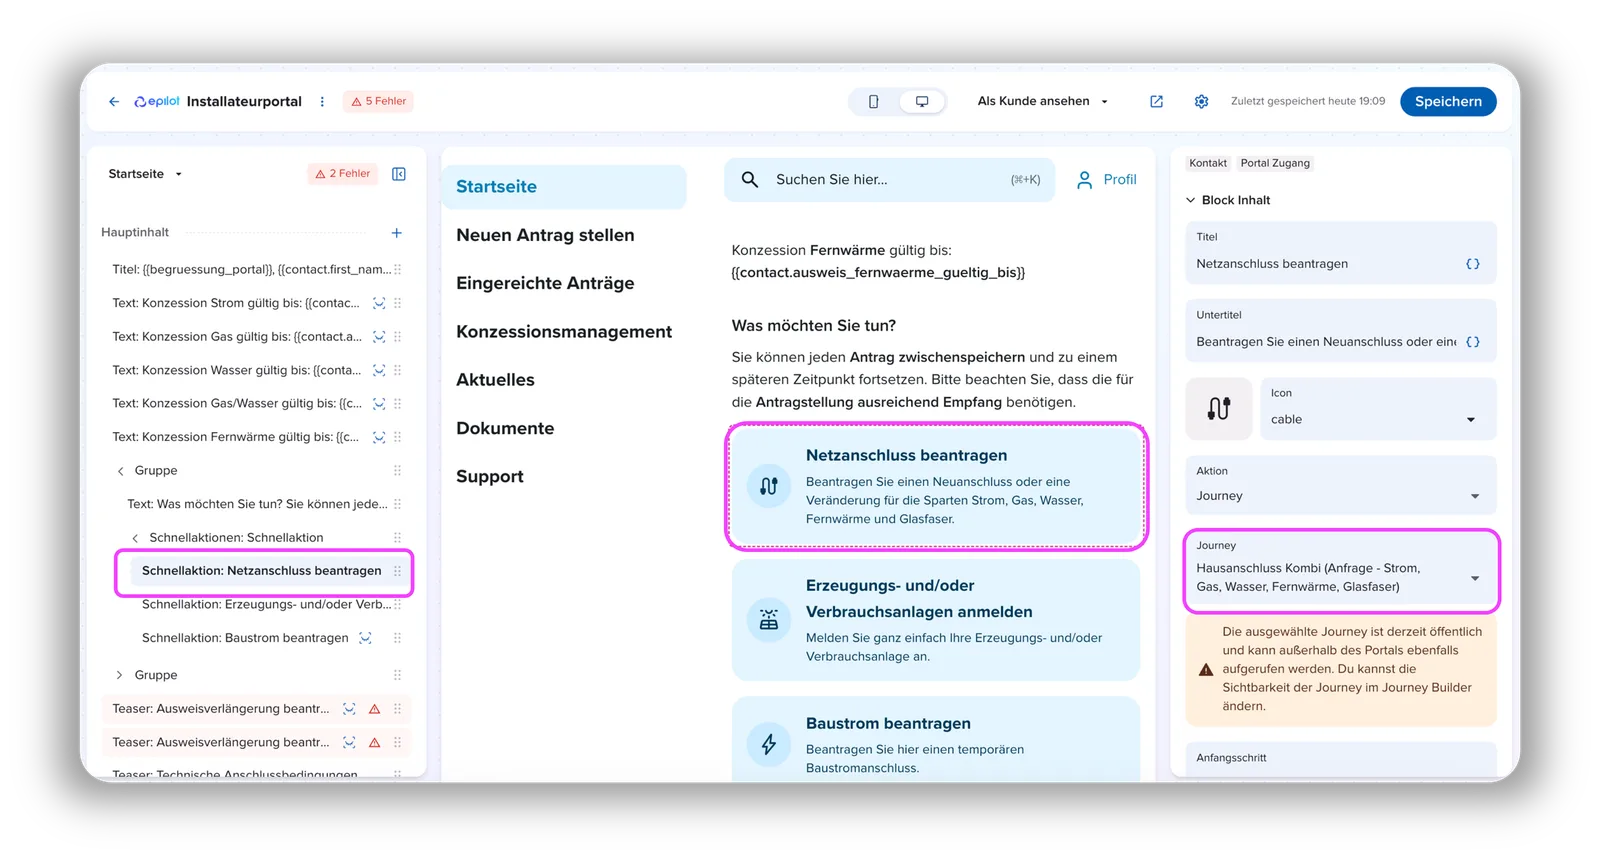This screenshot has width=1600, height=859.
Task: Click the icon beside Konzession Fernwärme row
Action: (379, 437)
